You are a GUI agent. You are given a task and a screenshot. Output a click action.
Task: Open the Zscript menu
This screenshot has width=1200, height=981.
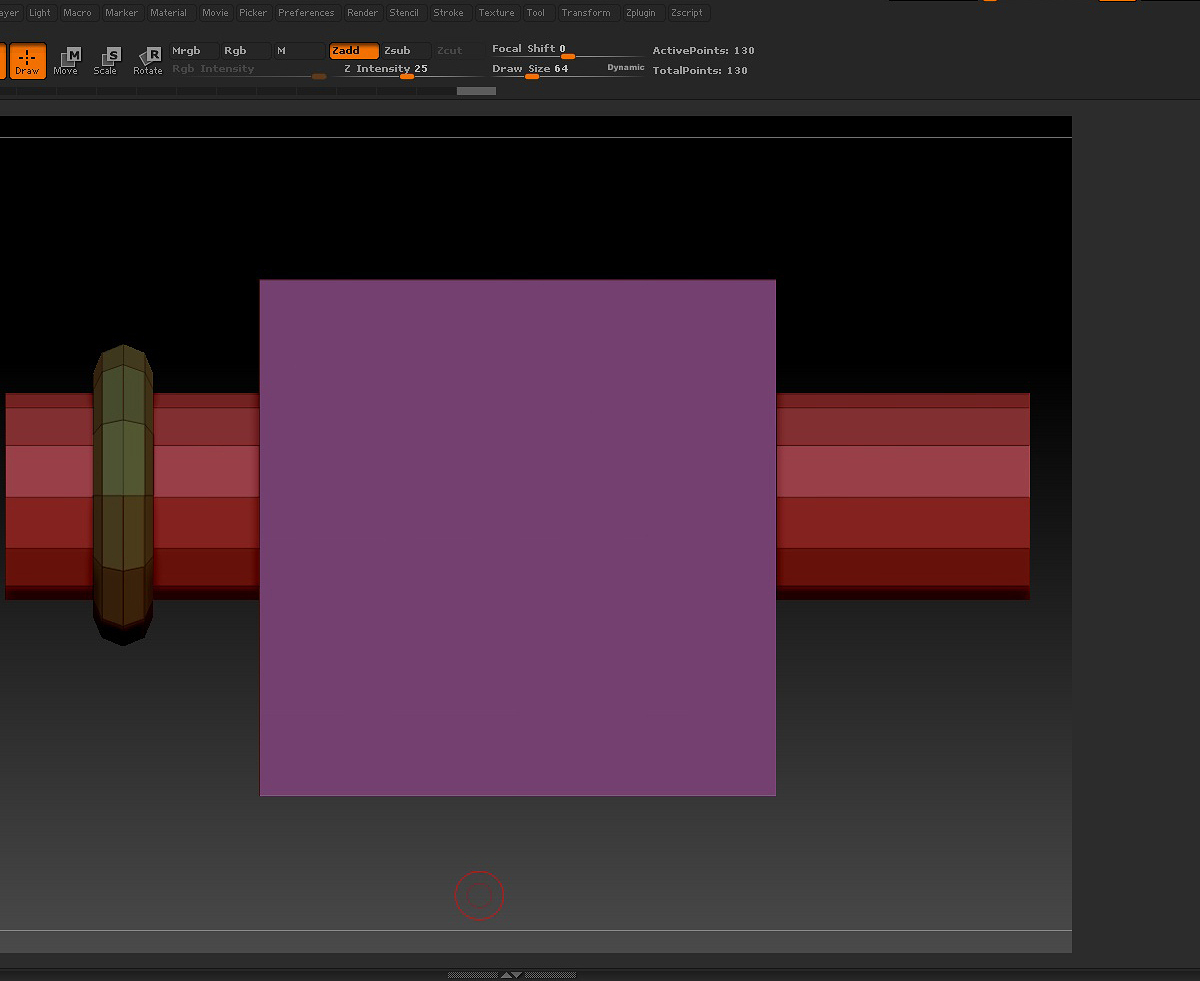click(687, 13)
